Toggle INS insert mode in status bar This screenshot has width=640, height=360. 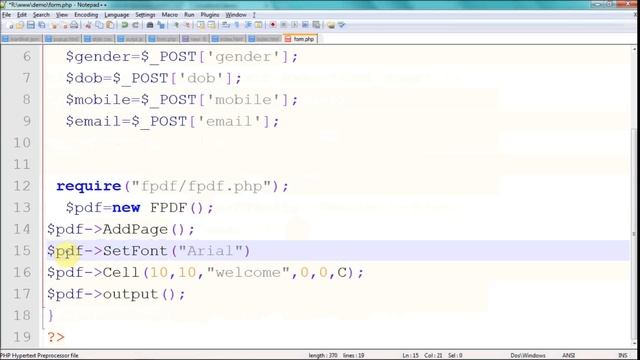[623, 356]
